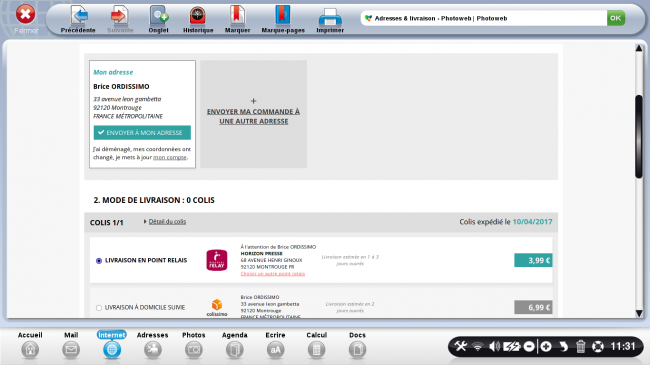650x365 pixels.
Task: Click the HORIZON PRESSE relay name
Action: [x=262, y=253]
